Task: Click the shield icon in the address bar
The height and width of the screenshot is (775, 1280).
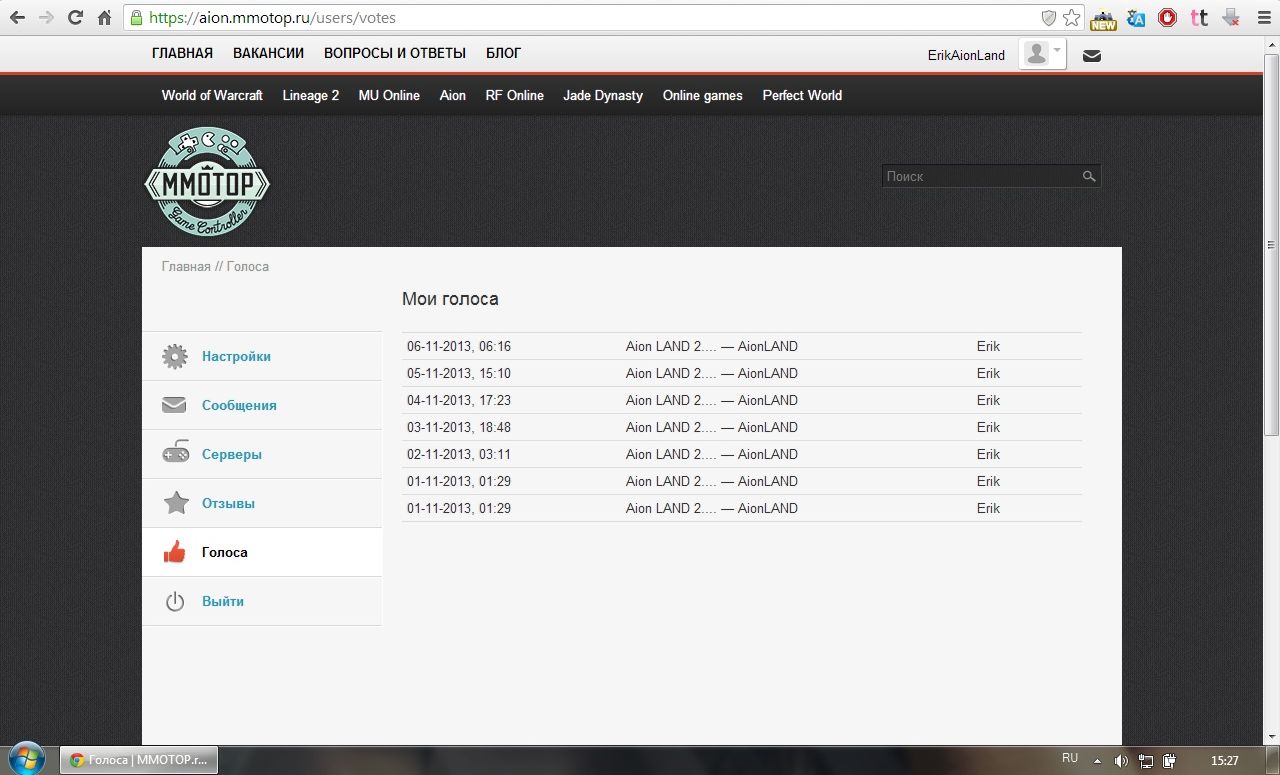Action: click(1048, 18)
